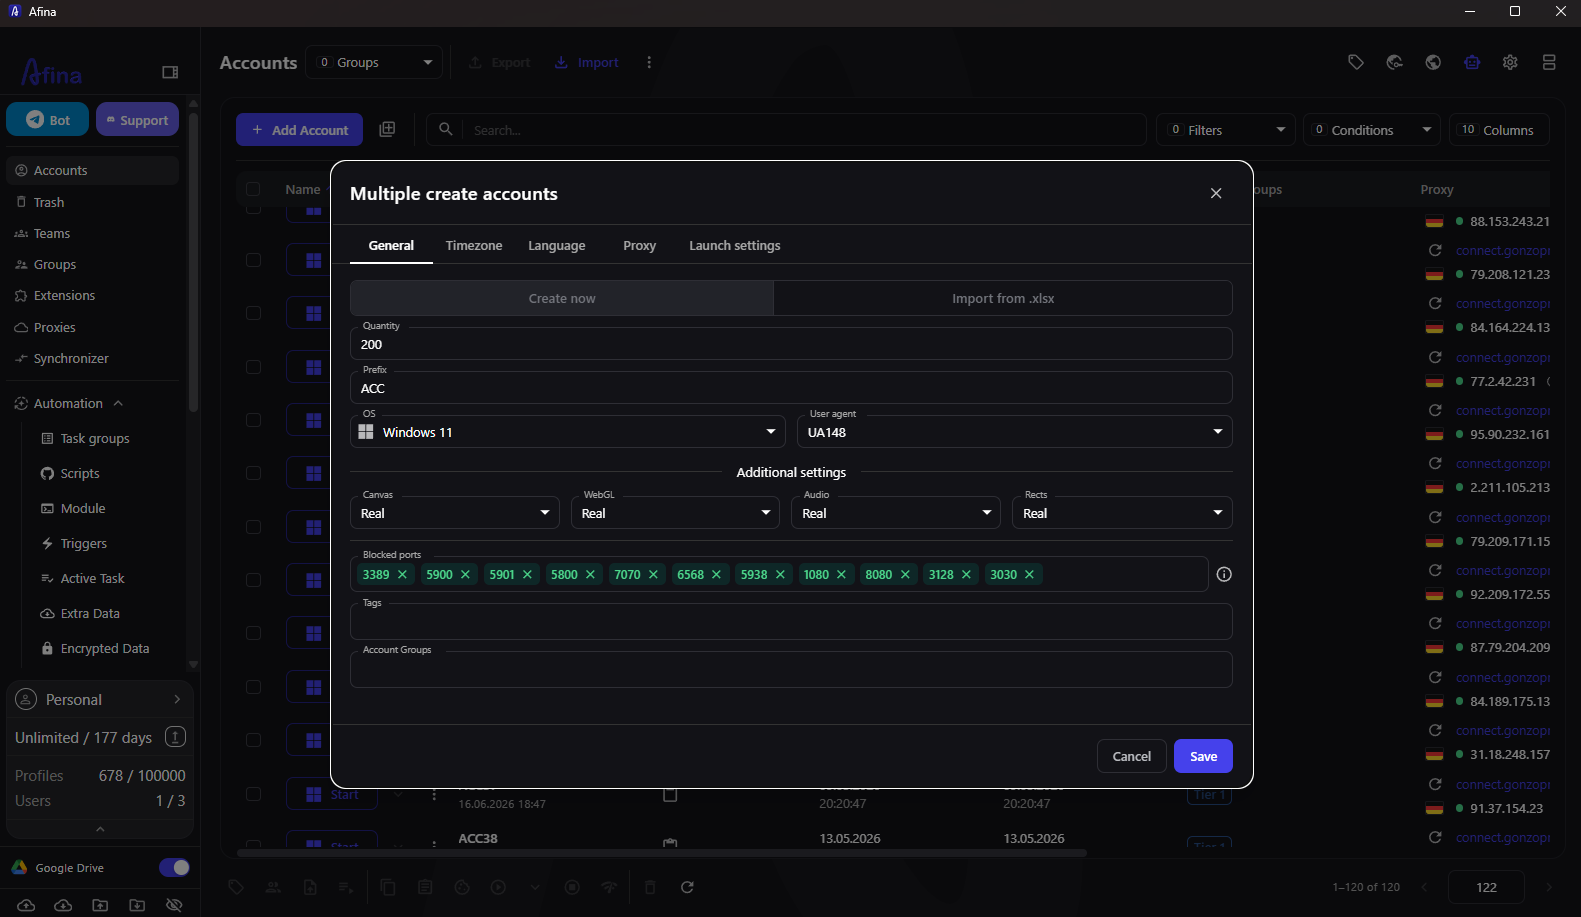Screen dimensions: 1581x917
Task: Open the Groups dropdown next to Accounts
Action: pyautogui.click(x=375, y=62)
